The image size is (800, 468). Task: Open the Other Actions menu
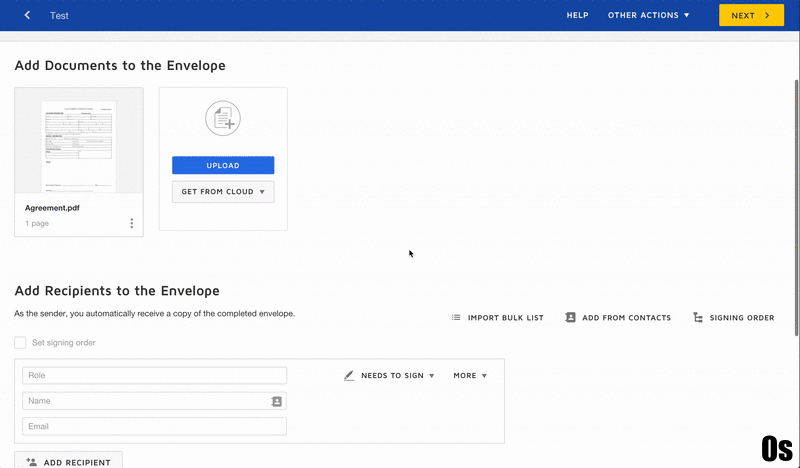(649, 15)
